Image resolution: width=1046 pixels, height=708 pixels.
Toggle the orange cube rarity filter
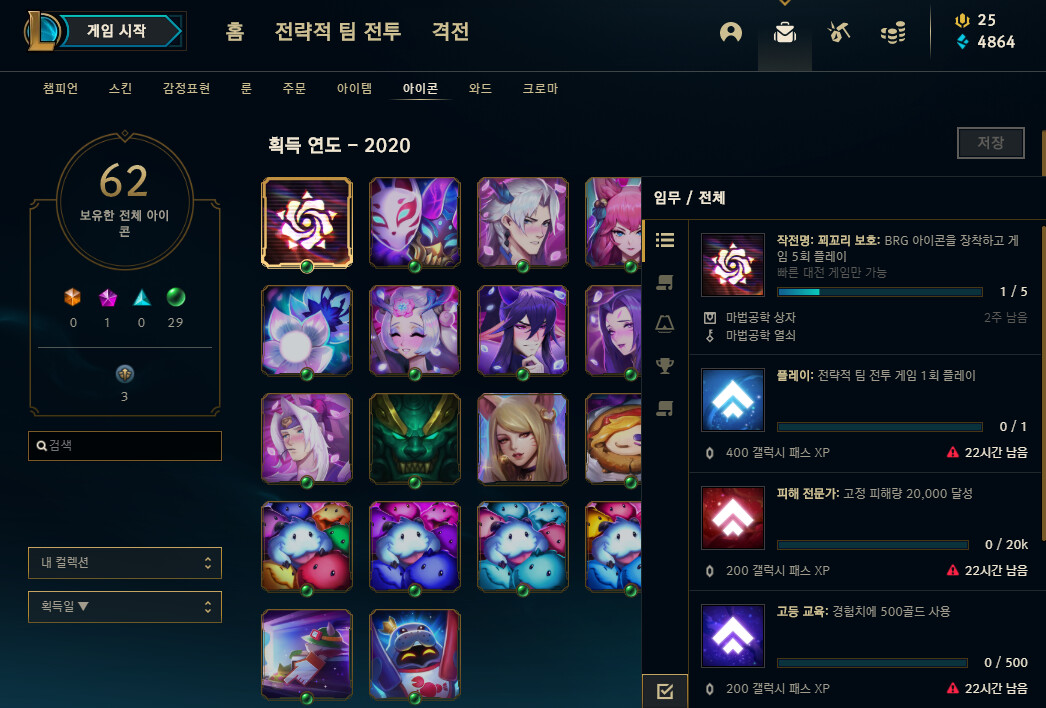[73, 297]
